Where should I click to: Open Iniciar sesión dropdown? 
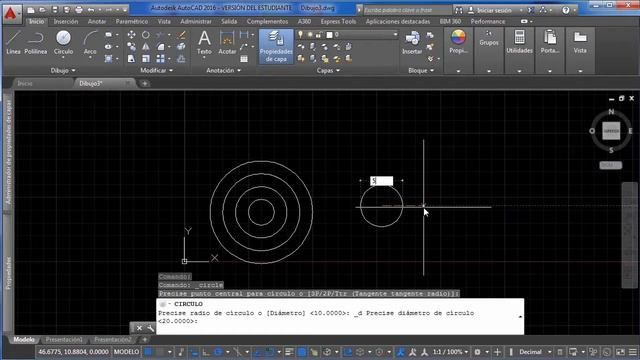pos(521,10)
